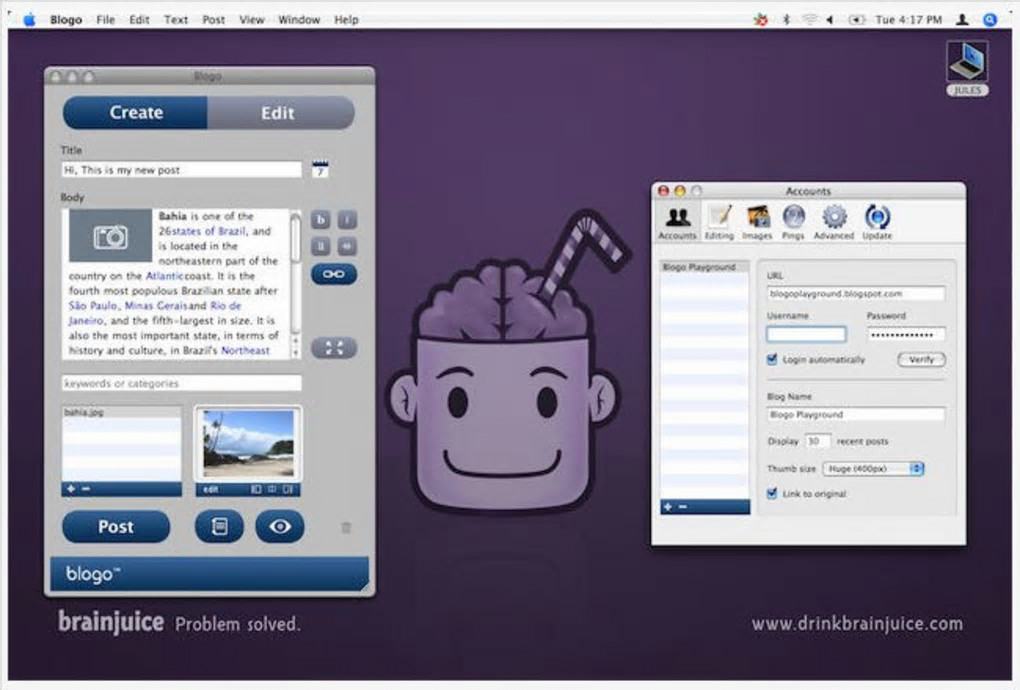Click the blockquote formatting button

[347, 246]
